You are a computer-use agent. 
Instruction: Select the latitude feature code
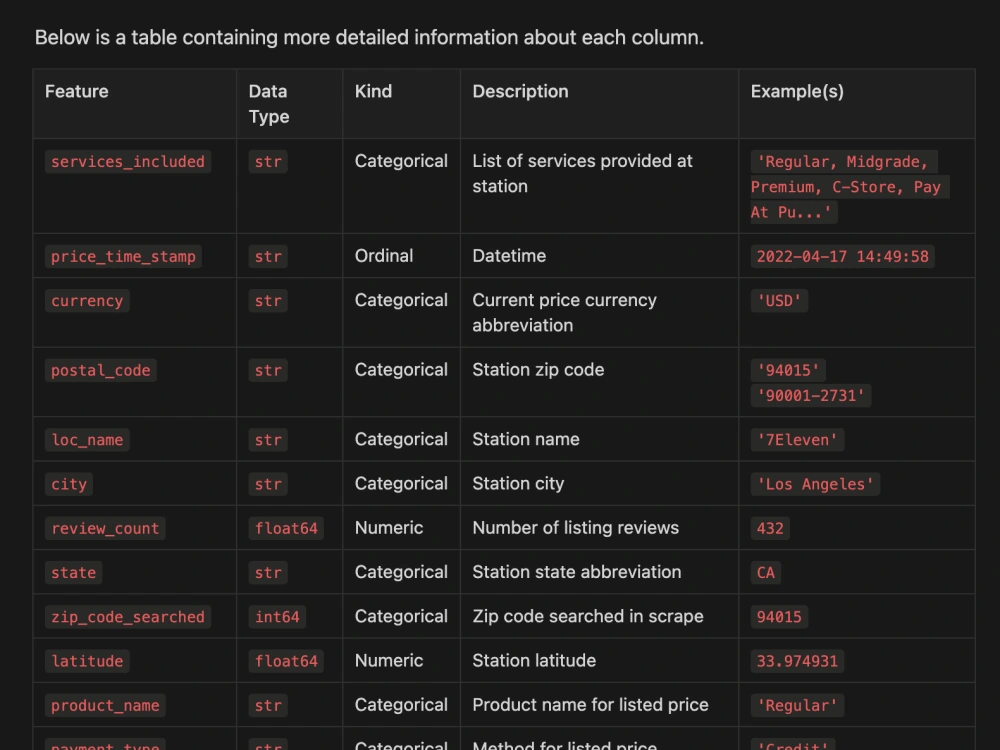[x=87, y=661]
